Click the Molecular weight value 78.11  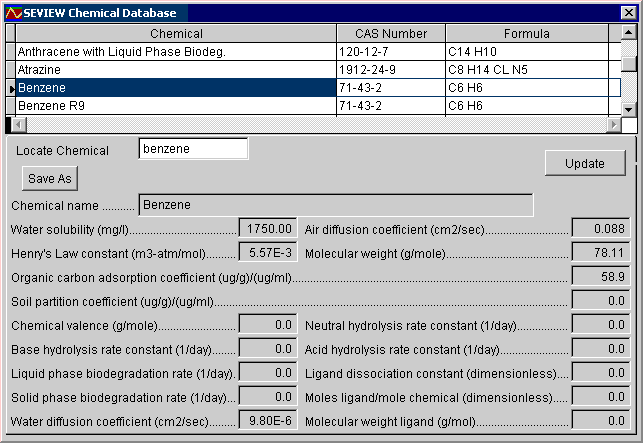point(601,253)
